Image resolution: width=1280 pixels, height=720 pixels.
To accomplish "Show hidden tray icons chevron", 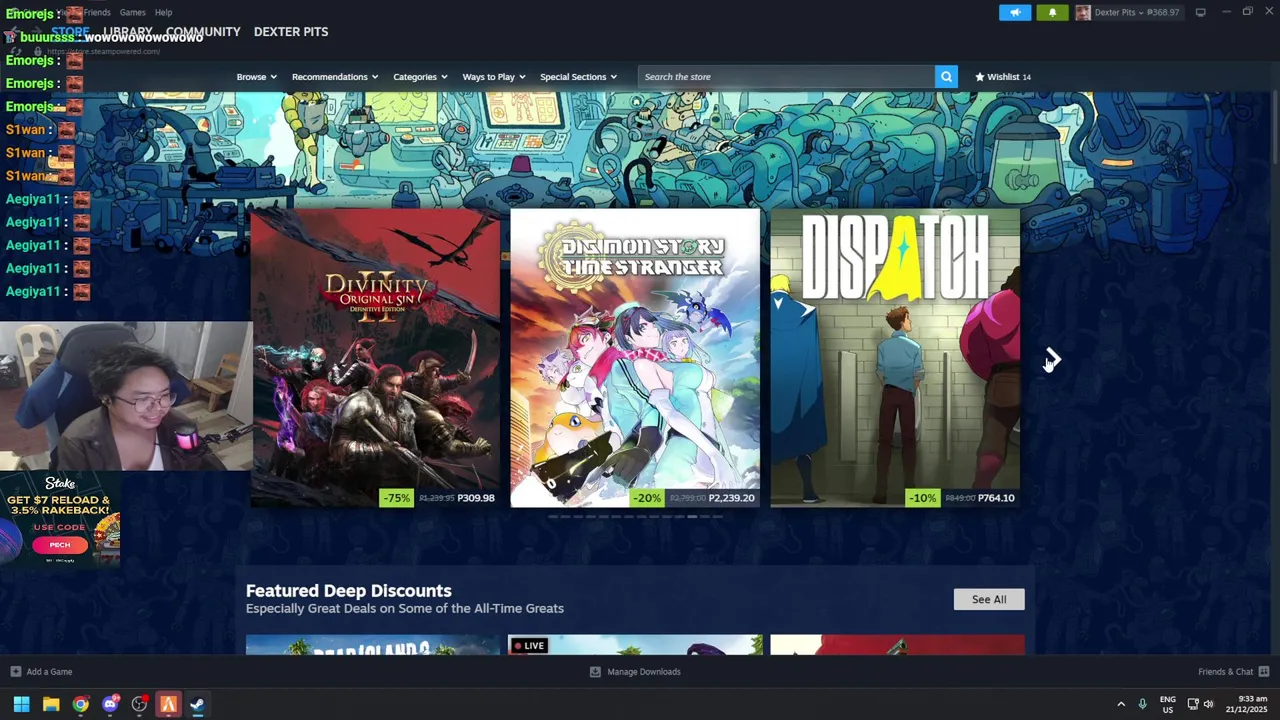I will click(1121, 704).
